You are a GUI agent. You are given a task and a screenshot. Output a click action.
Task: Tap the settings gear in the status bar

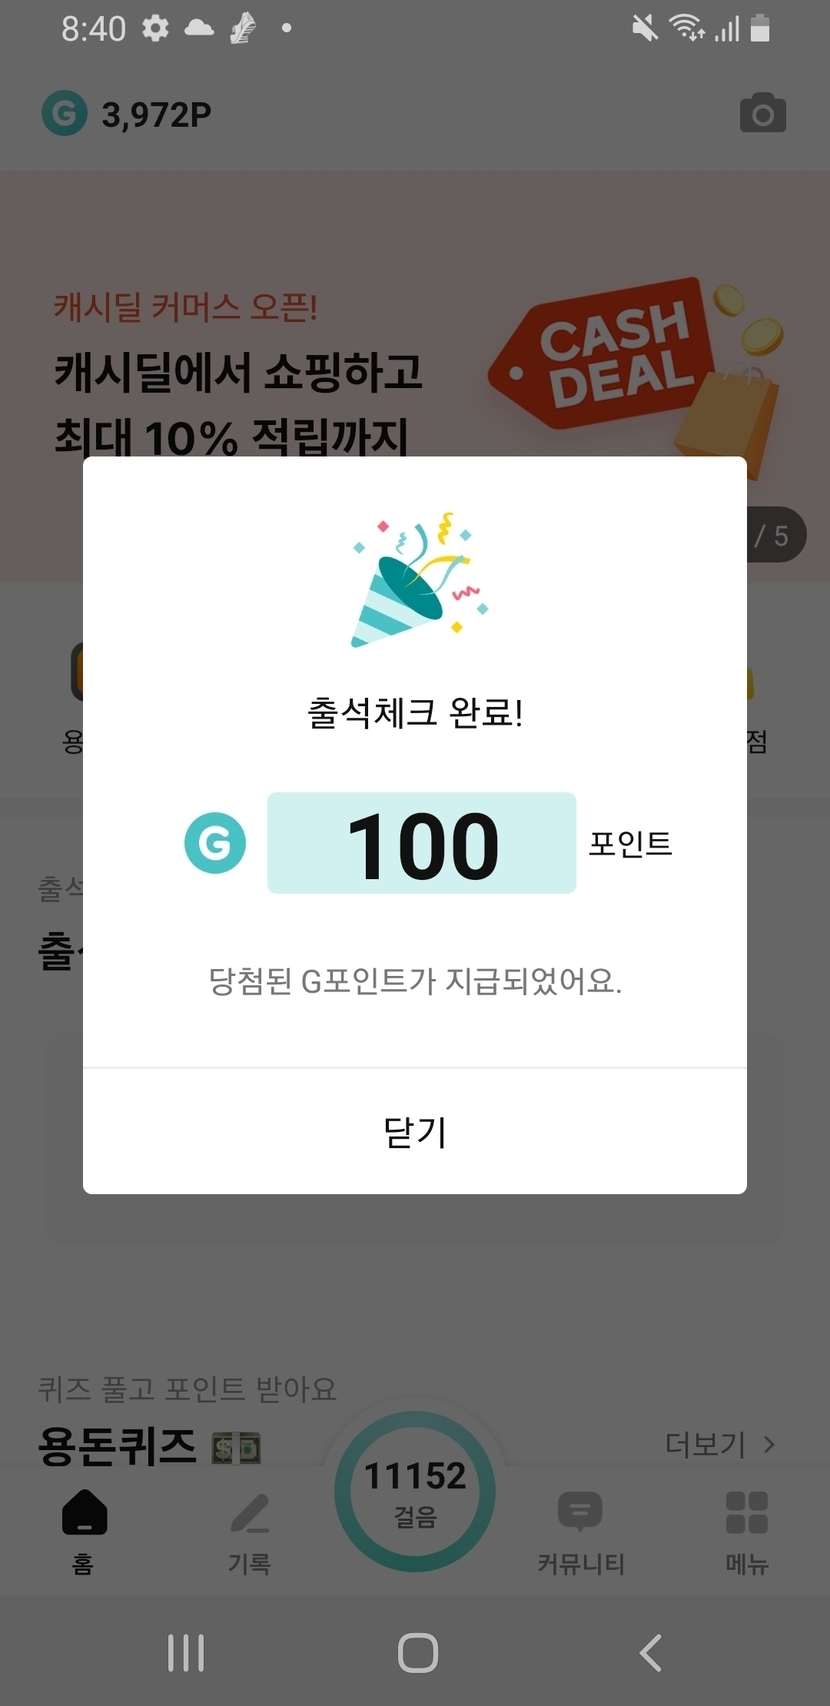tap(155, 28)
